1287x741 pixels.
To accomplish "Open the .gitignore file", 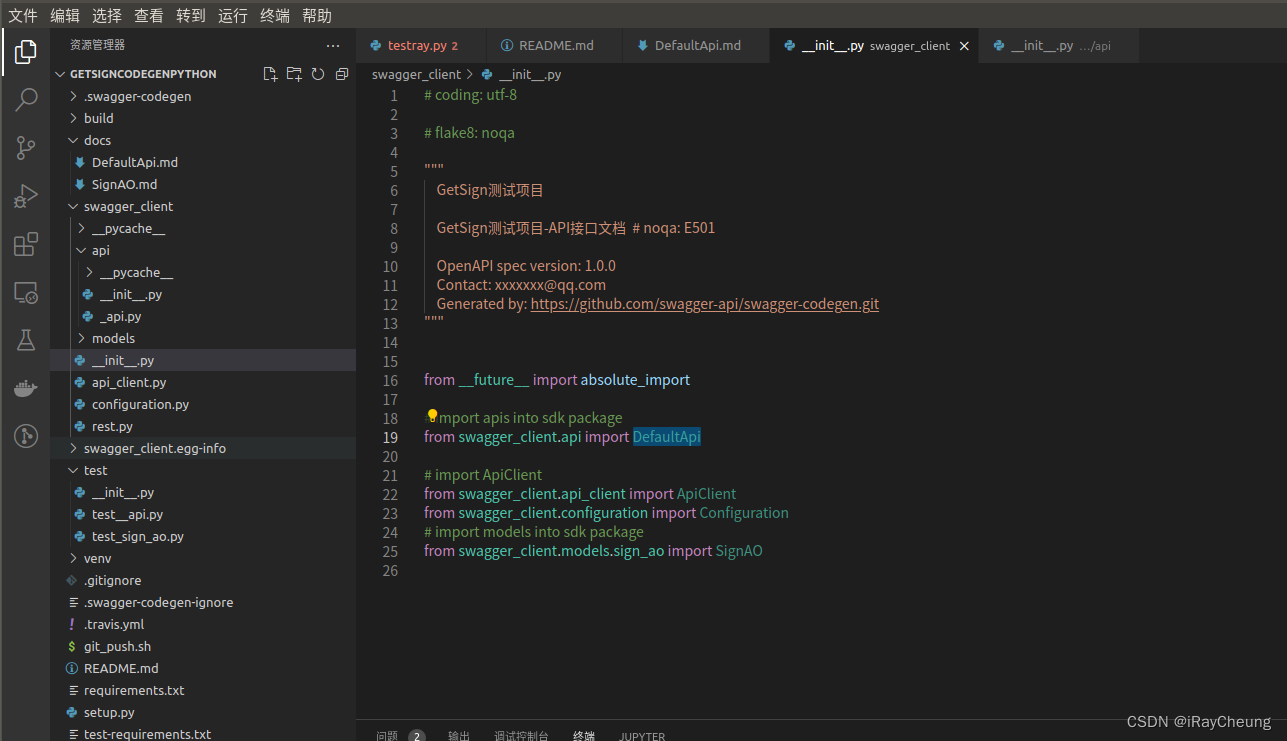I will pos(203,580).
